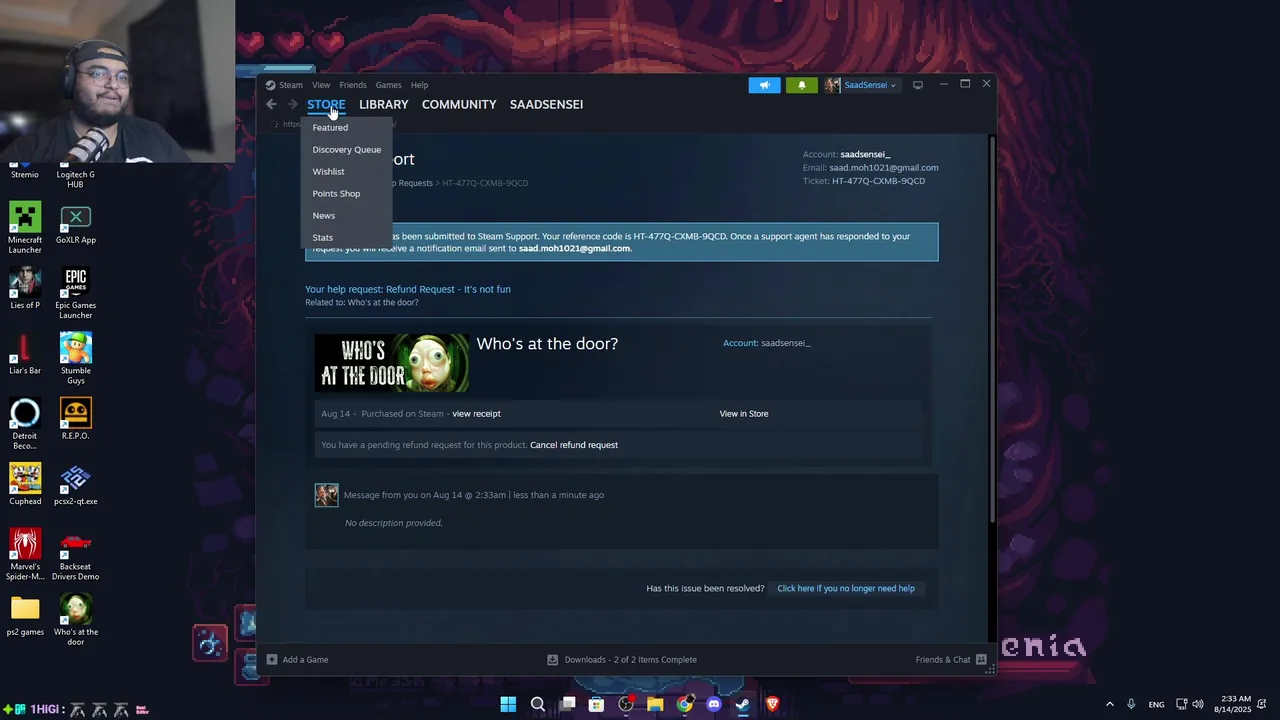Select the GoXLR App desktop icon
The width and height of the screenshot is (1280, 720).
click(75, 225)
